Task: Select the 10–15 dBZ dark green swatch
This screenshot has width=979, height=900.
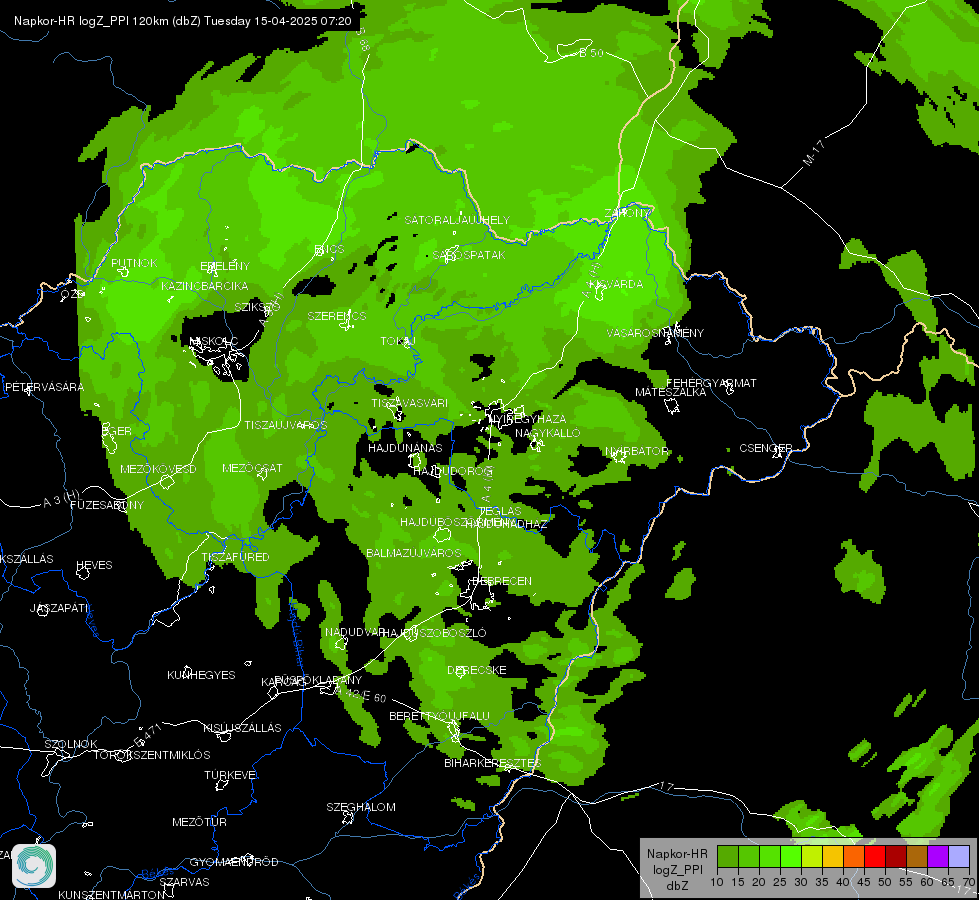Action: point(727,857)
